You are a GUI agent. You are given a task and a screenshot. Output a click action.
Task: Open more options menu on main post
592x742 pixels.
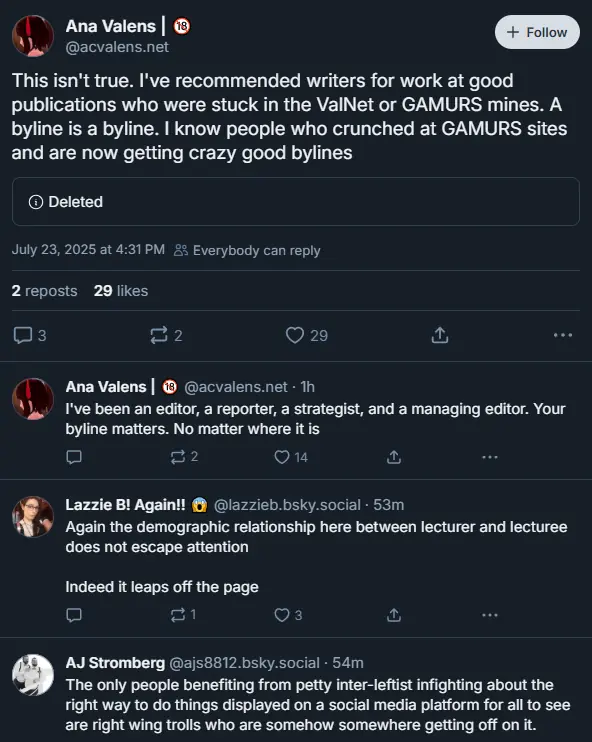[563, 335]
